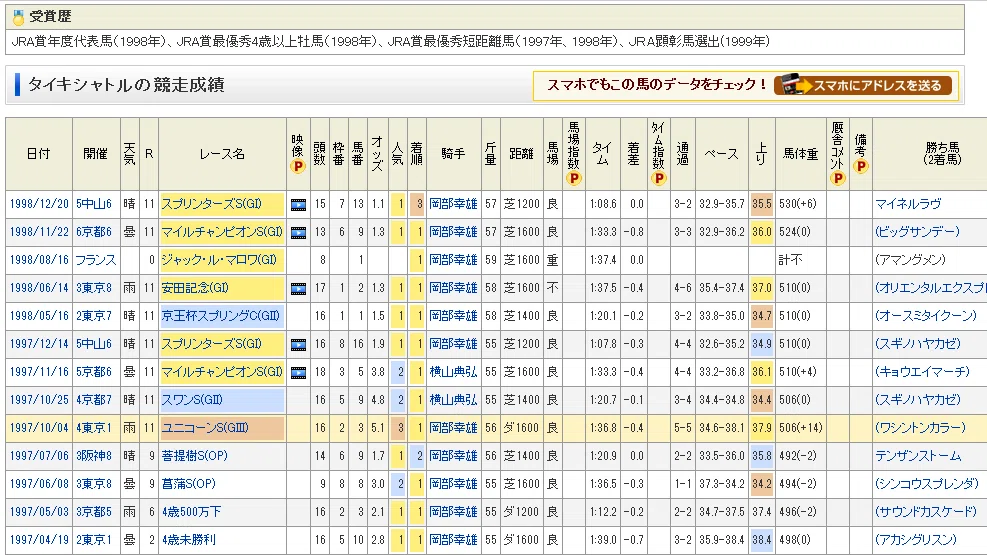Select the レース名 column header
The image size is (987, 555).
coord(222,154)
